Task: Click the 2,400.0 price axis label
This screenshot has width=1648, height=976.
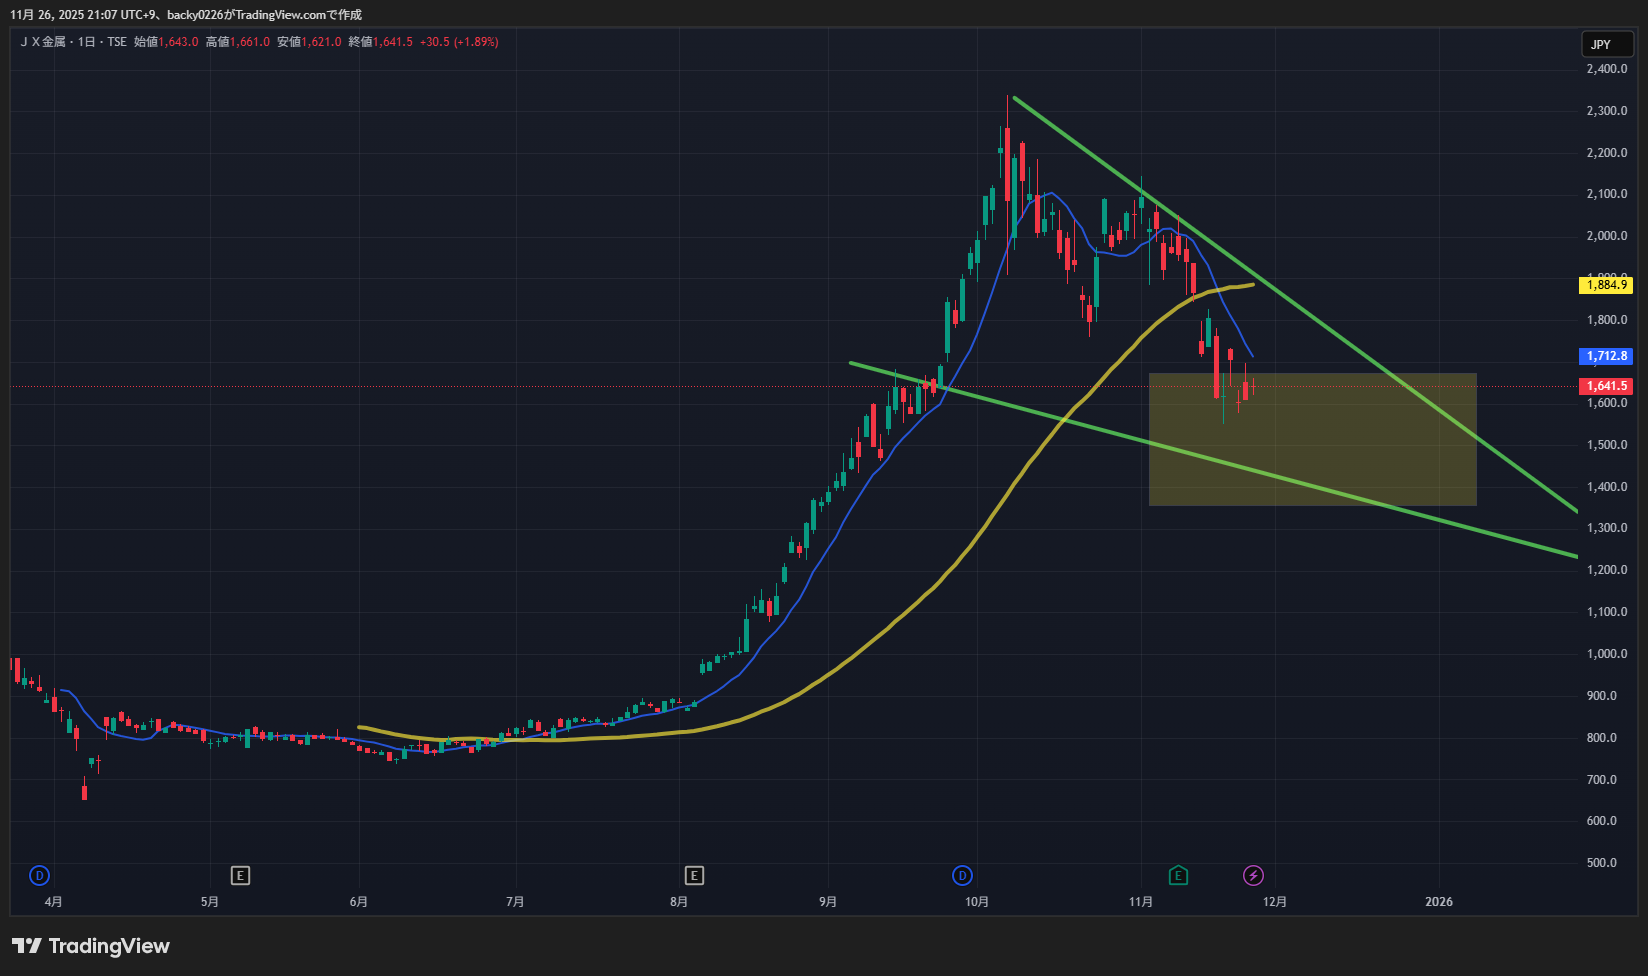Action: 1606,69
